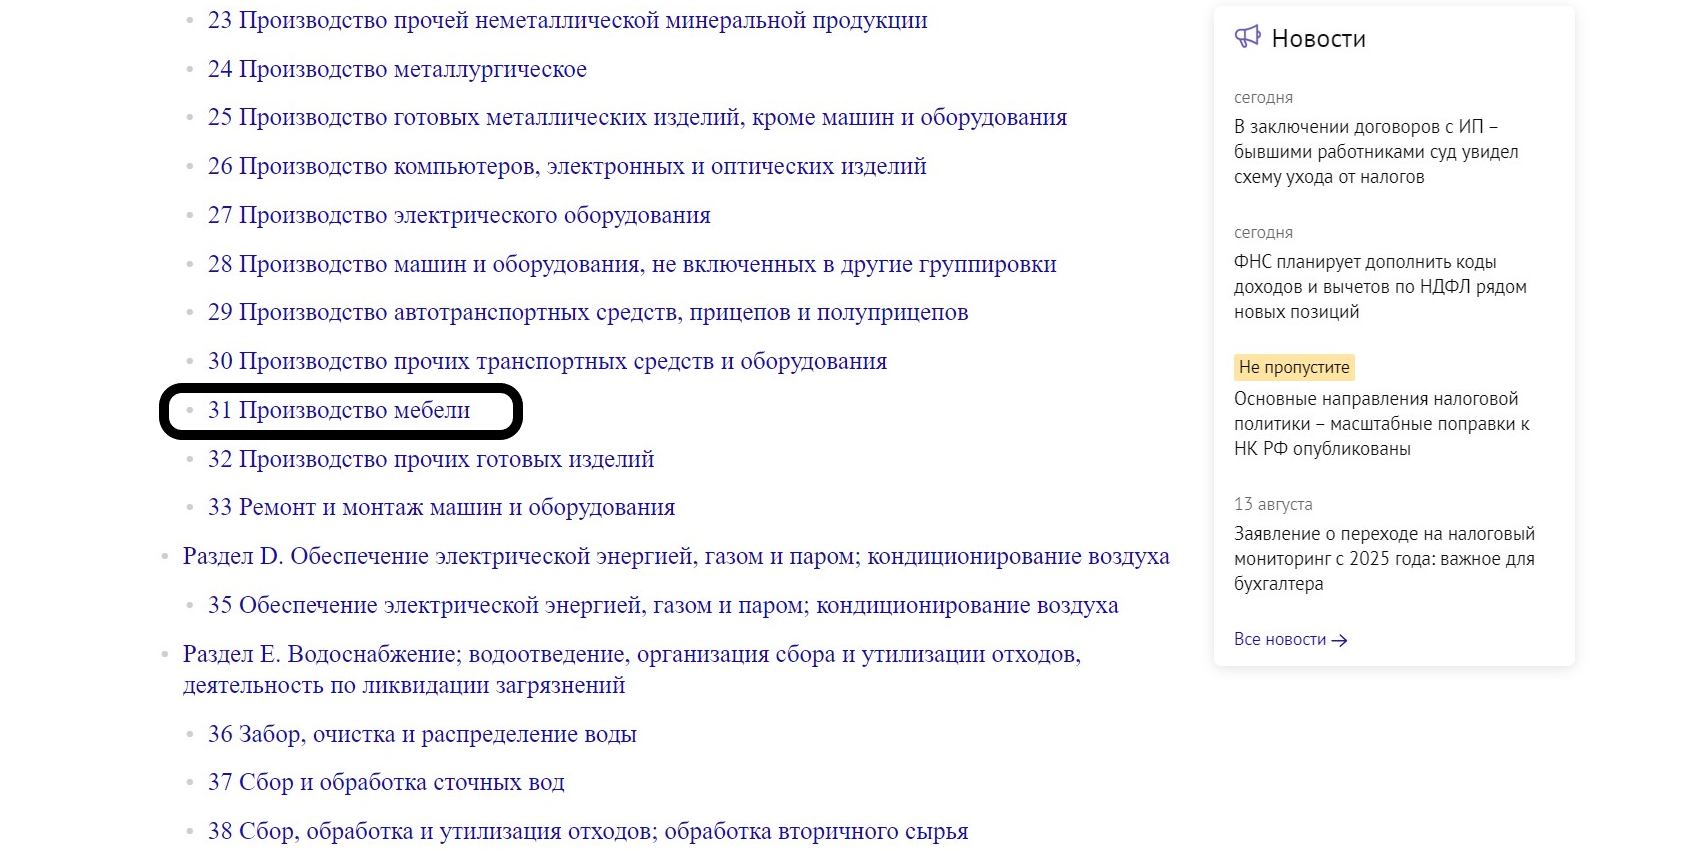
Task: Select 36 Забор, очистка и распределение воды
Action: pos(422,735)
